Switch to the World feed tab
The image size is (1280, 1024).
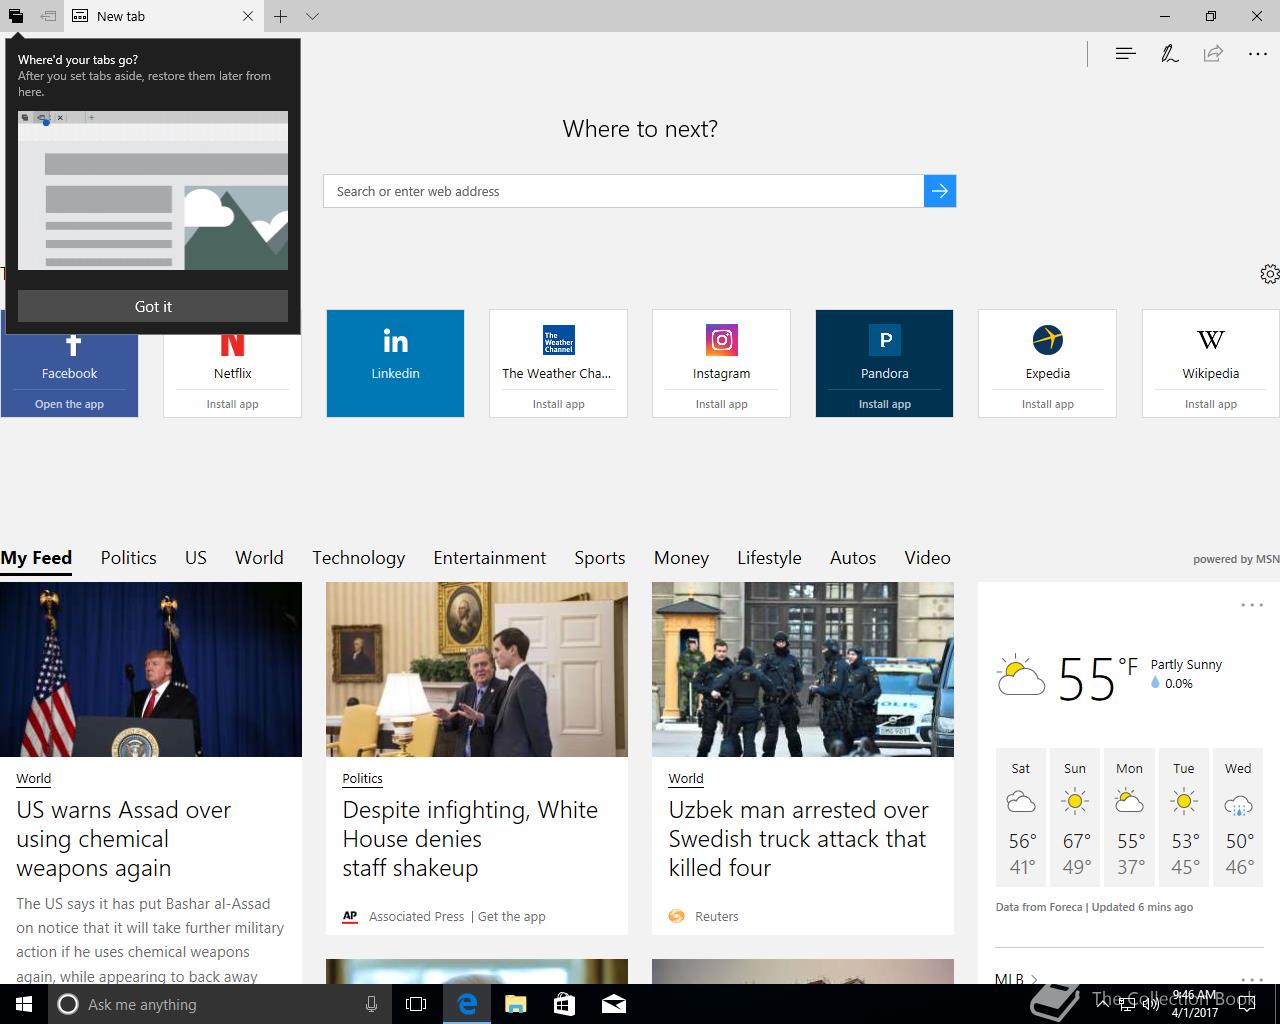(x=259, y=558)
